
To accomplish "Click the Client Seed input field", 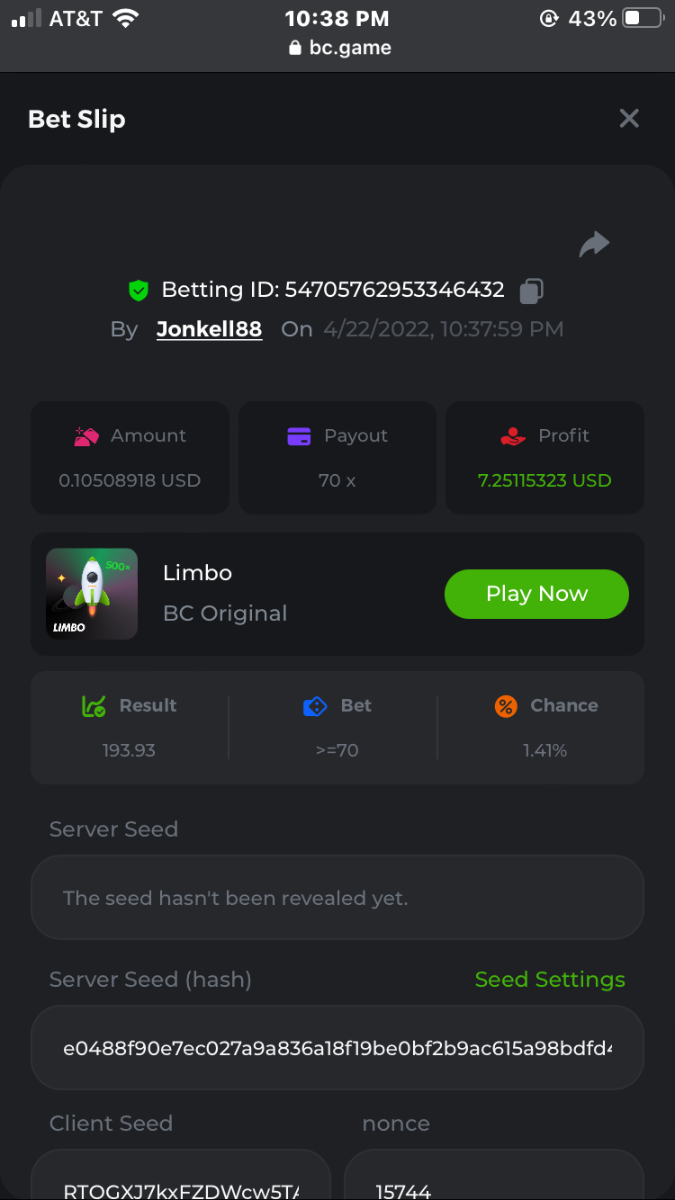I will [180, 1184].
